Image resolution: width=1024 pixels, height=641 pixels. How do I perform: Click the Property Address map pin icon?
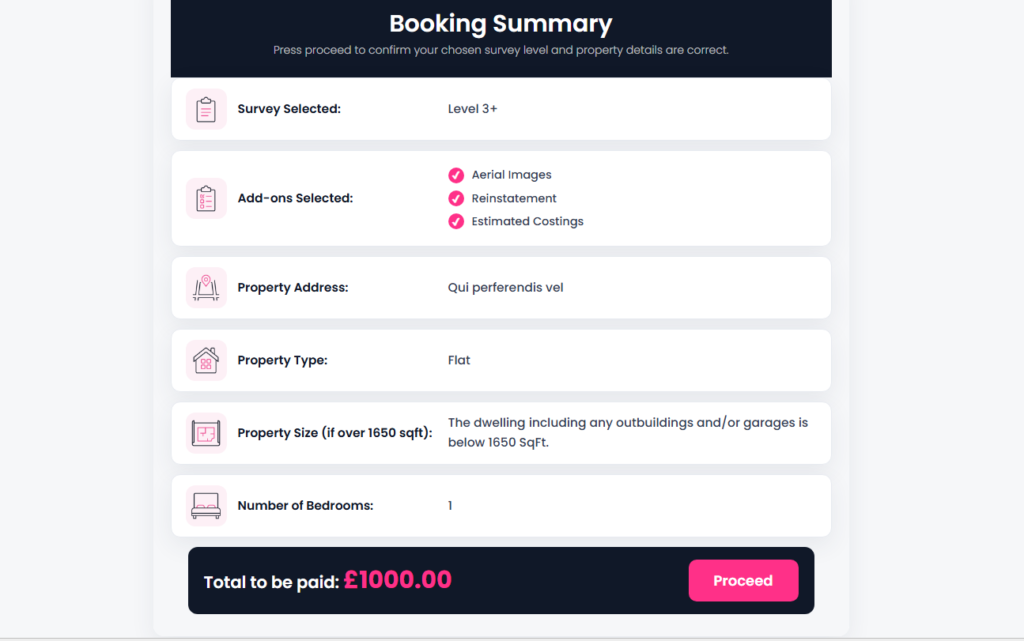point(206,288)
